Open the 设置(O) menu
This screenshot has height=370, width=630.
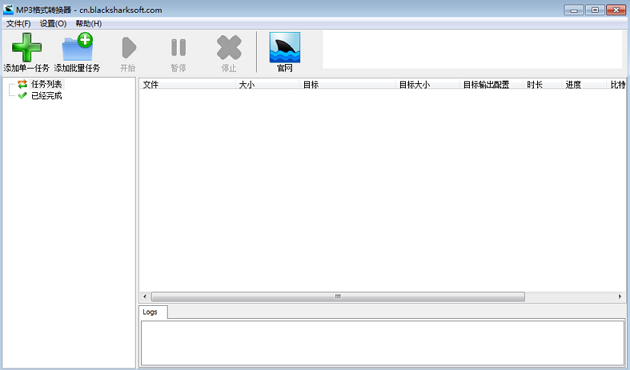coord(53,24)
